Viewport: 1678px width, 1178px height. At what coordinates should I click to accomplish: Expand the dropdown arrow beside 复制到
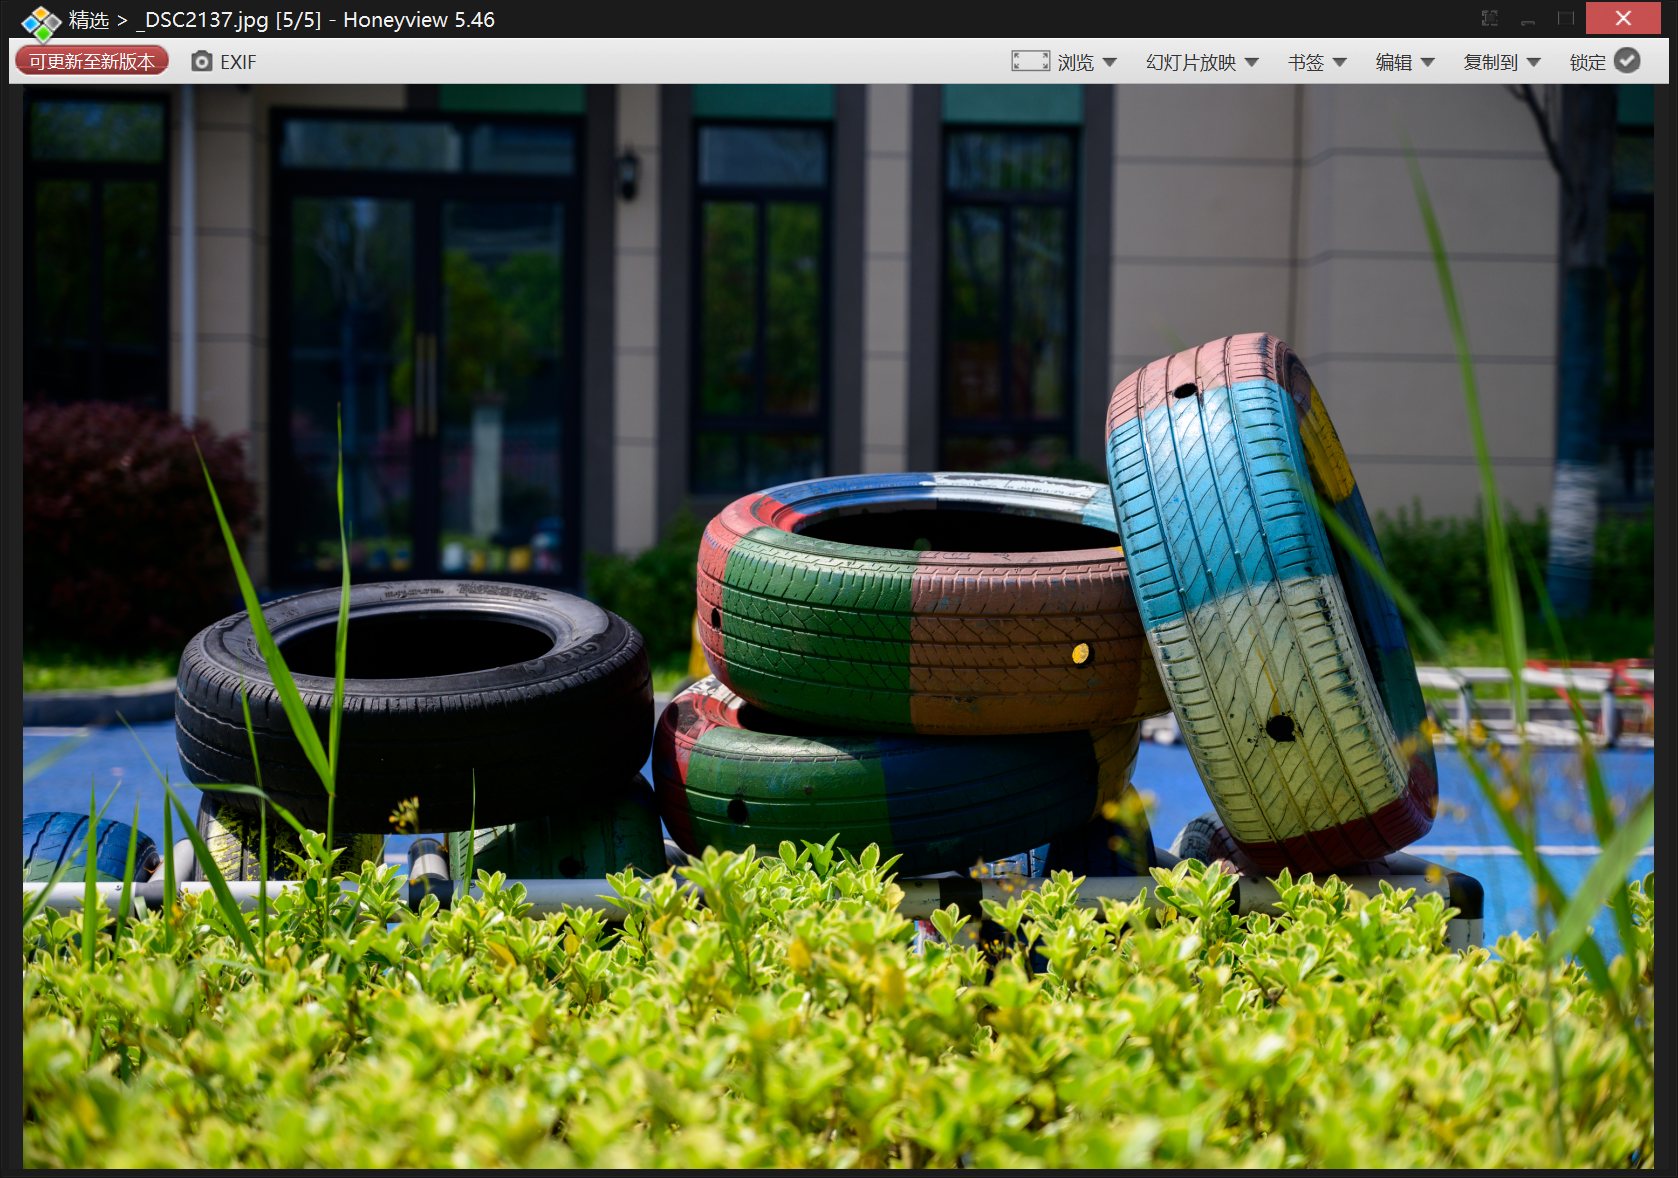[x=1534, y=62]
